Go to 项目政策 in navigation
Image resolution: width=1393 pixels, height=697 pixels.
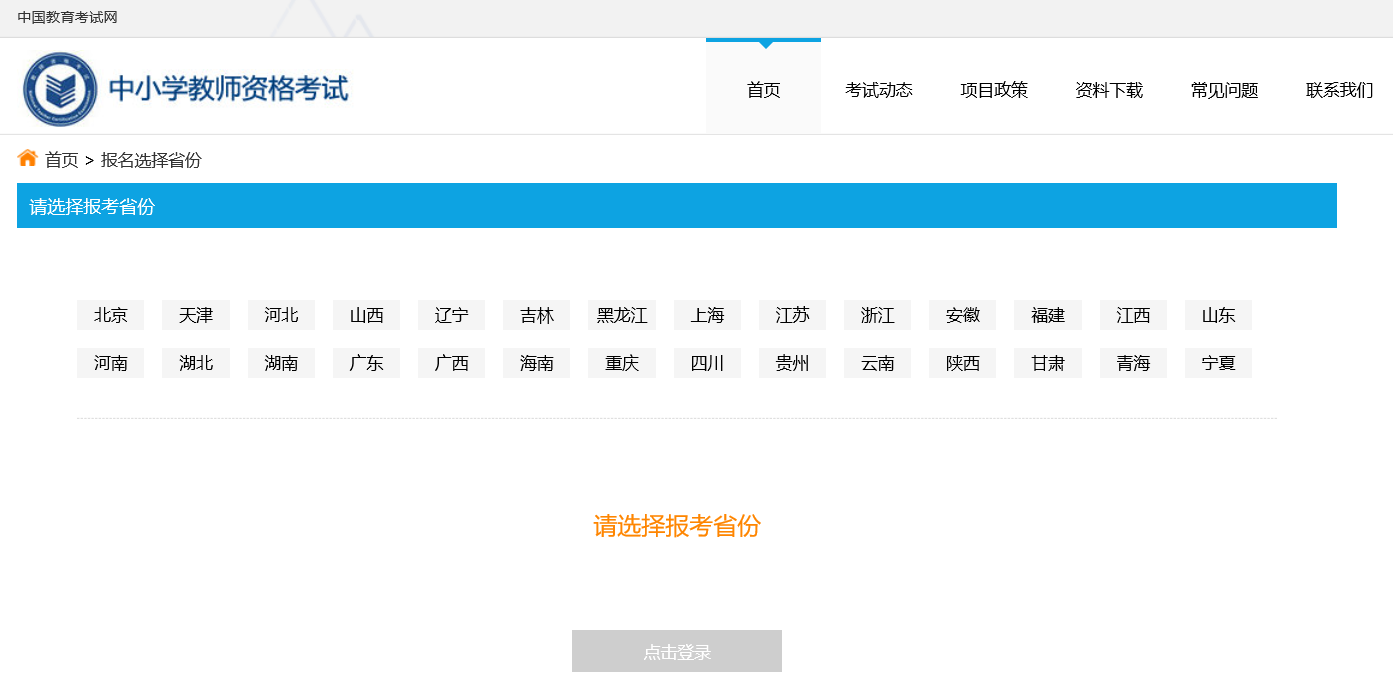(993, 90)
